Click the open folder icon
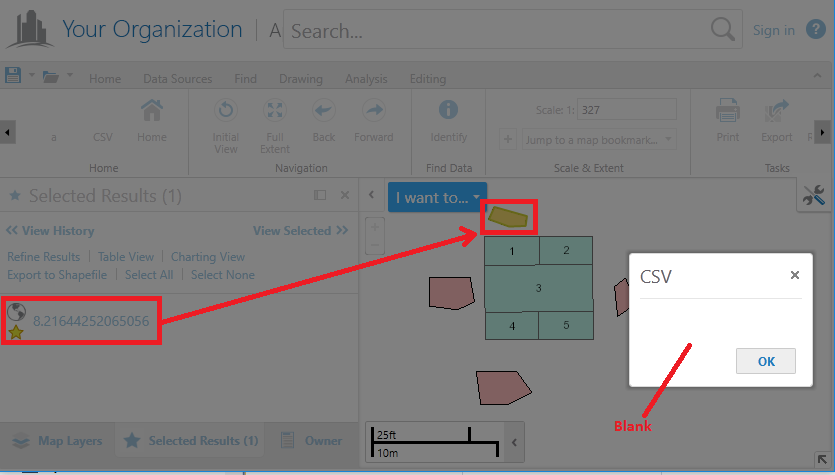The height and width of the screenshot is (475, 835). [51, 77]
